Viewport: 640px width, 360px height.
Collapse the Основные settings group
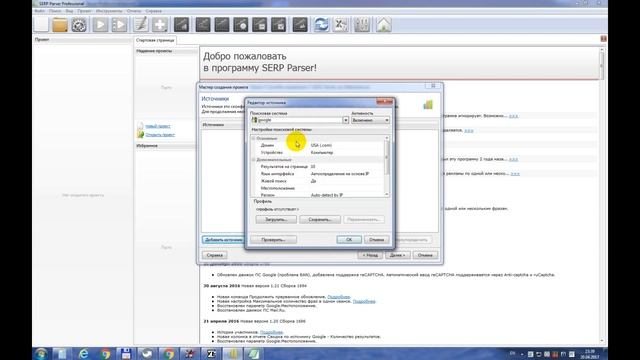pyautogui.click(x=253, y=138)
